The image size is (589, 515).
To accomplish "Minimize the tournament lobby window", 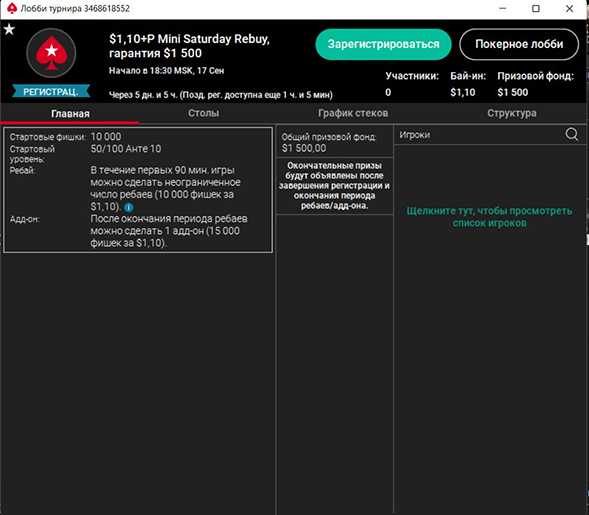I will [x=503, y=9].
